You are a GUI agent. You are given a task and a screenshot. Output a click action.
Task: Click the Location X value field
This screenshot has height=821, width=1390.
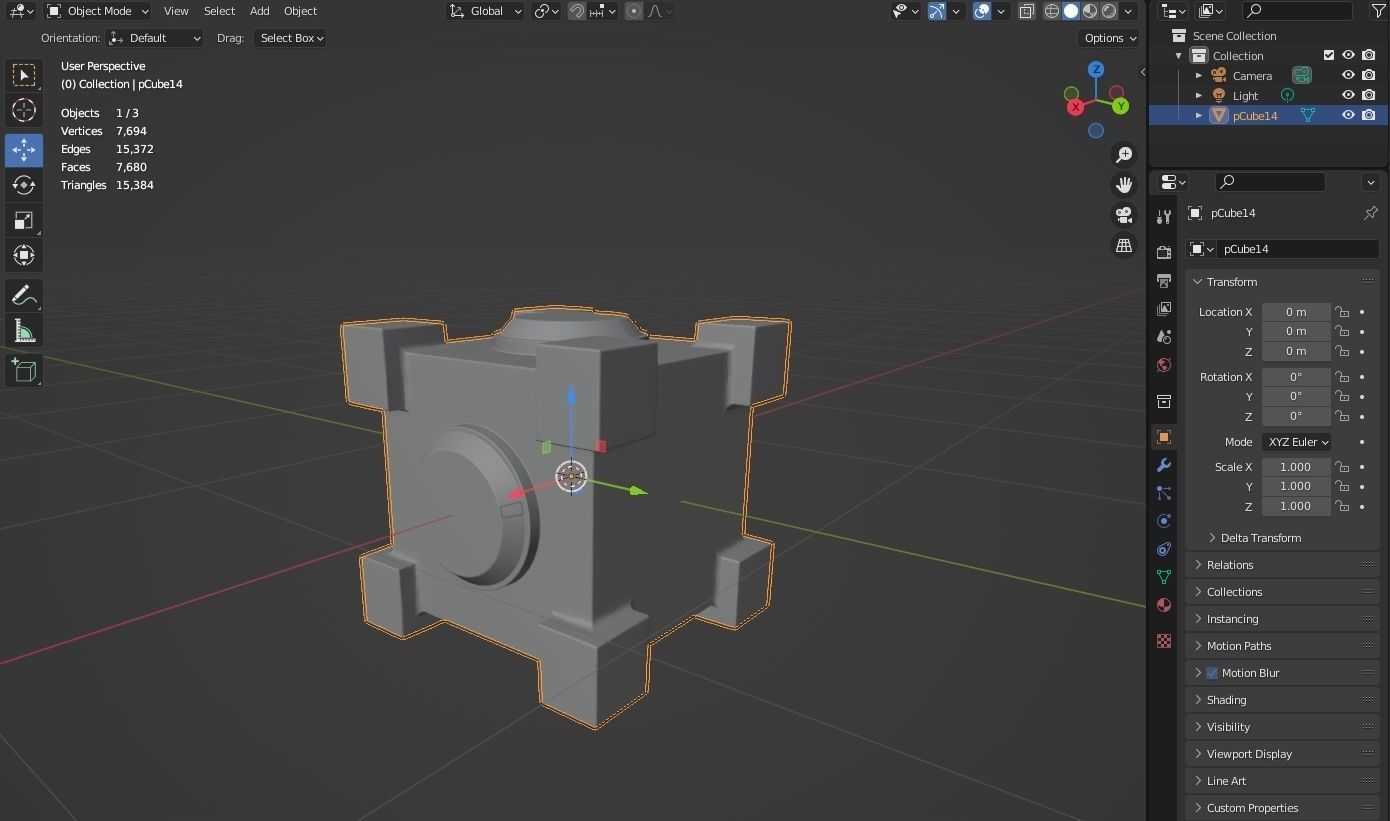click(x=1296, y=312)
